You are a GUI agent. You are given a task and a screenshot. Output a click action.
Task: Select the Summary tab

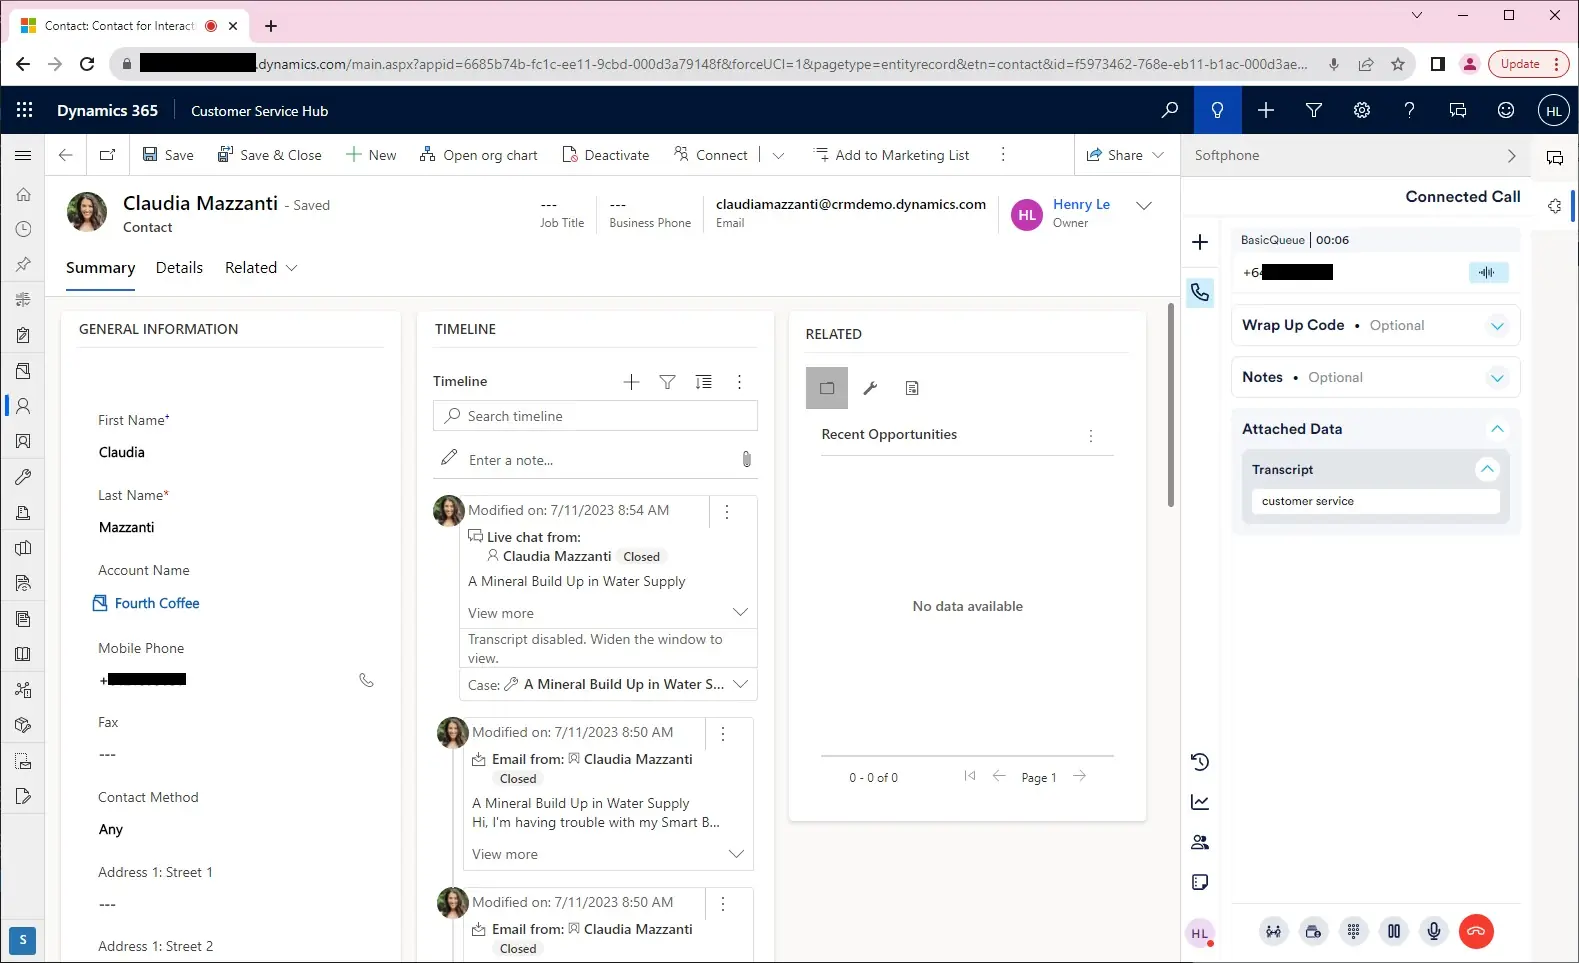(100, 268)
